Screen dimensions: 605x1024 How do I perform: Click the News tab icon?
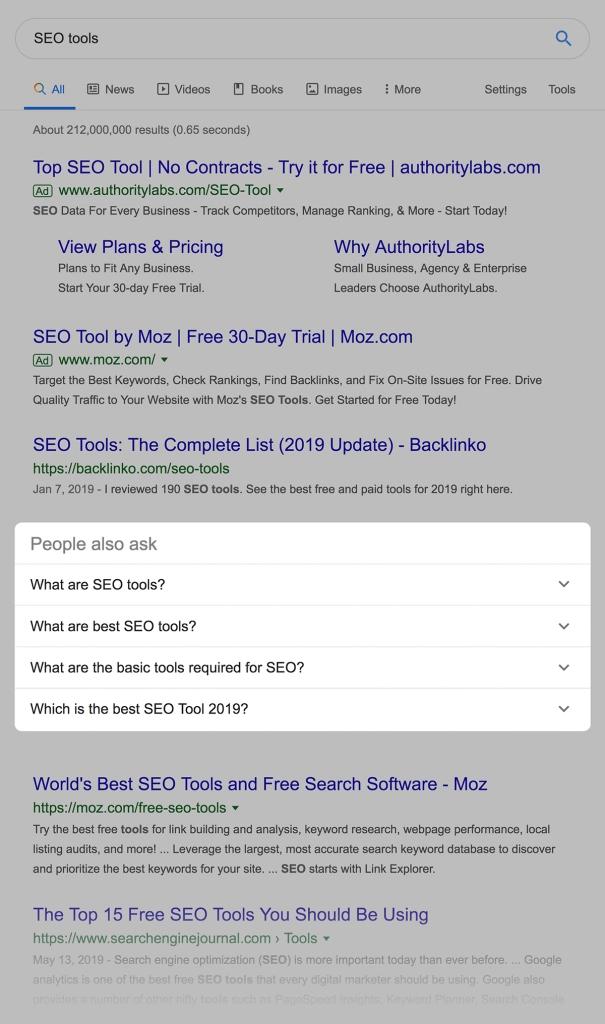point(93,89)
